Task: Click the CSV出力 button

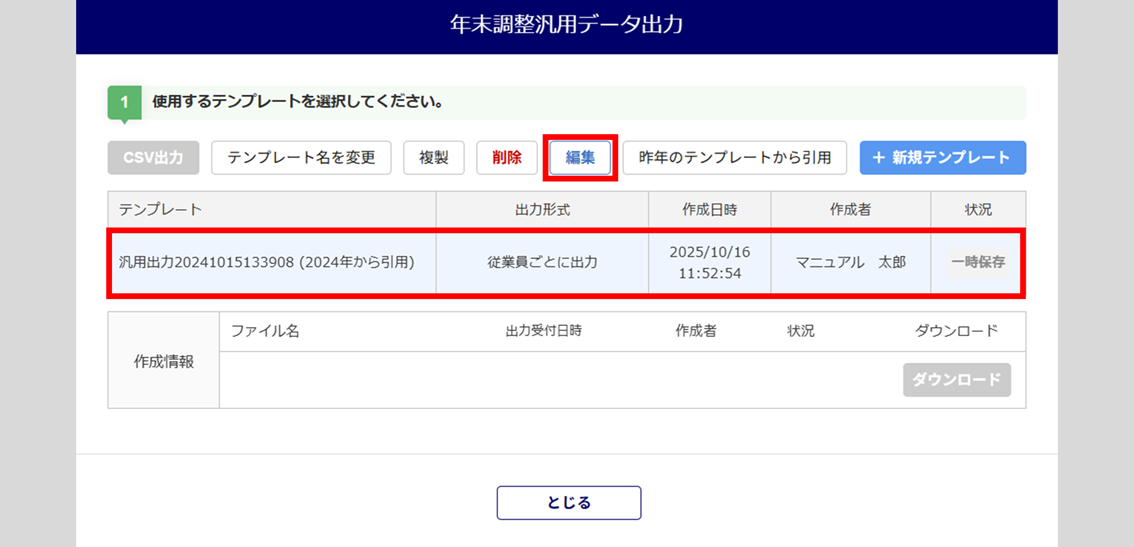Action: point(153,158)
